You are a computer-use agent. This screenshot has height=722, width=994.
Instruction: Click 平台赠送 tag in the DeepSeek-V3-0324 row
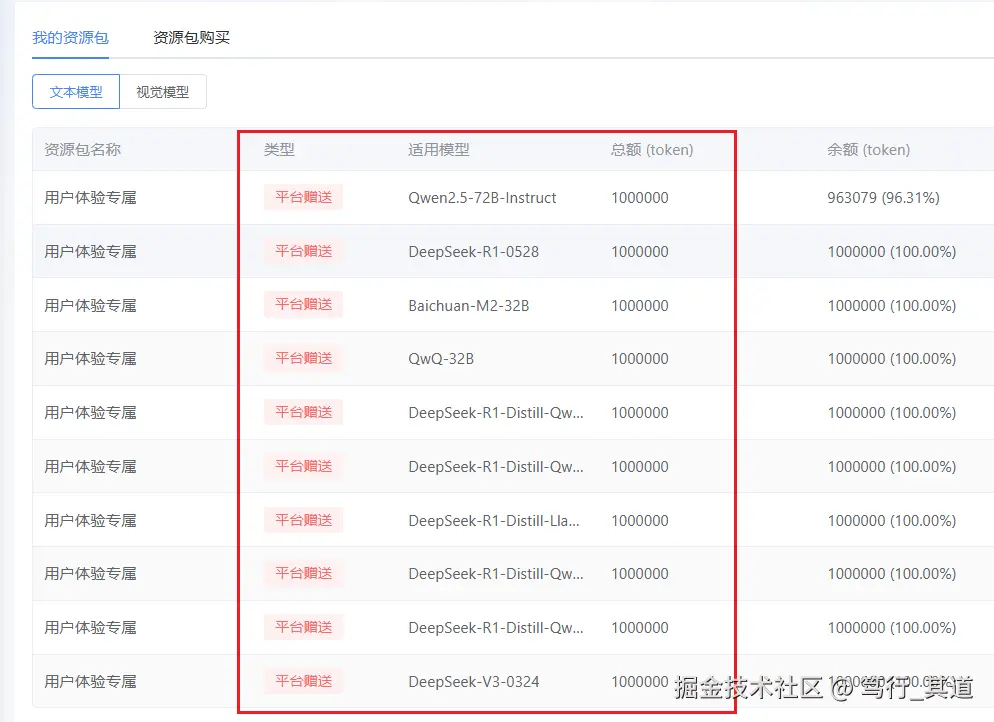(x=304, y=681)
